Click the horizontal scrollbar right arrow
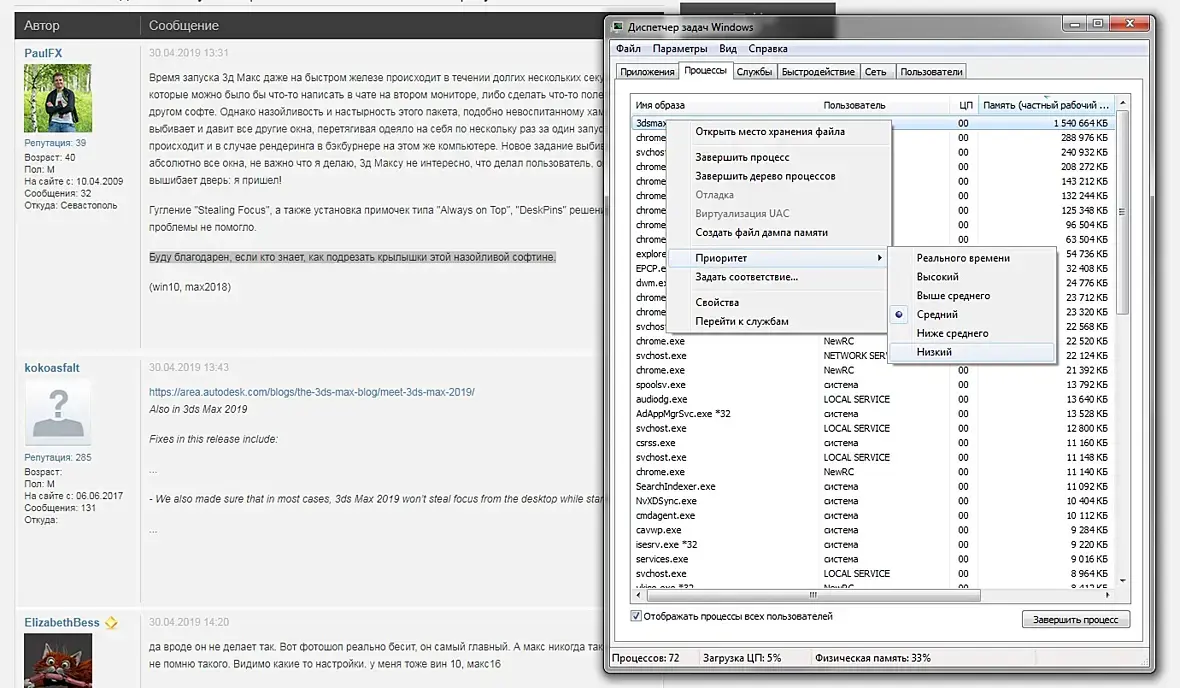The width and height of the screenshot is (1180, 688). pyautogui.click(x=1107, y=595)
